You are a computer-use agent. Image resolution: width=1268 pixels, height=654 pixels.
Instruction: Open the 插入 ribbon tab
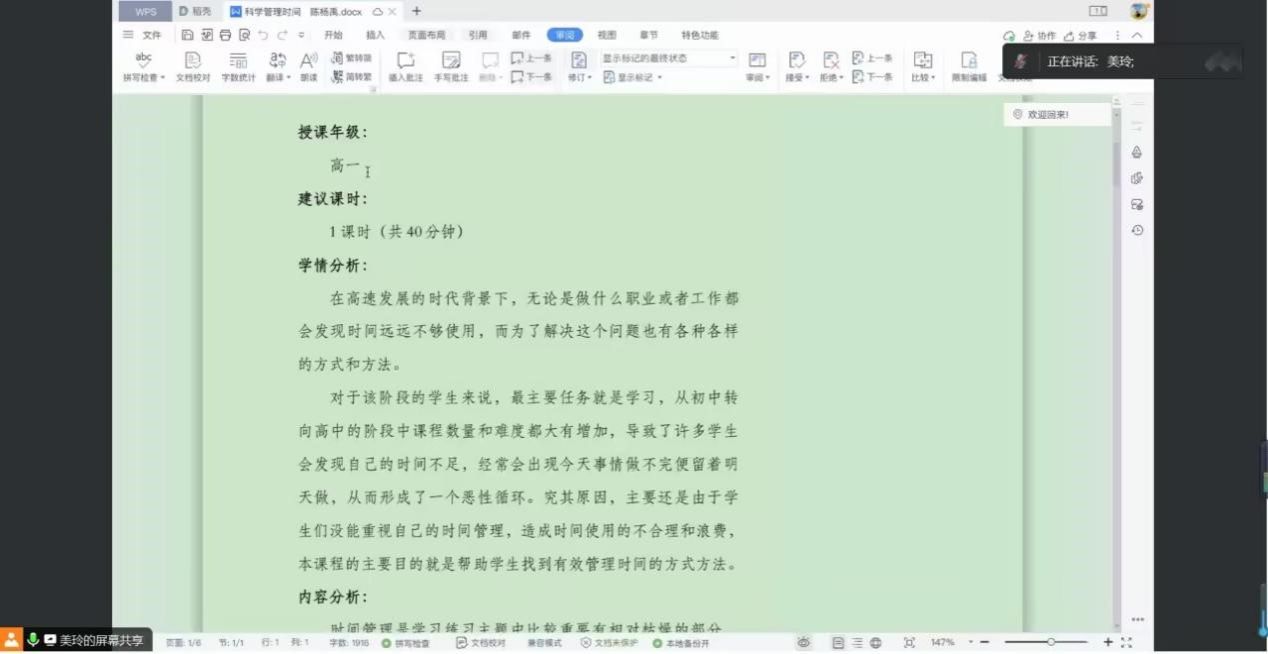tap(375, 35)
